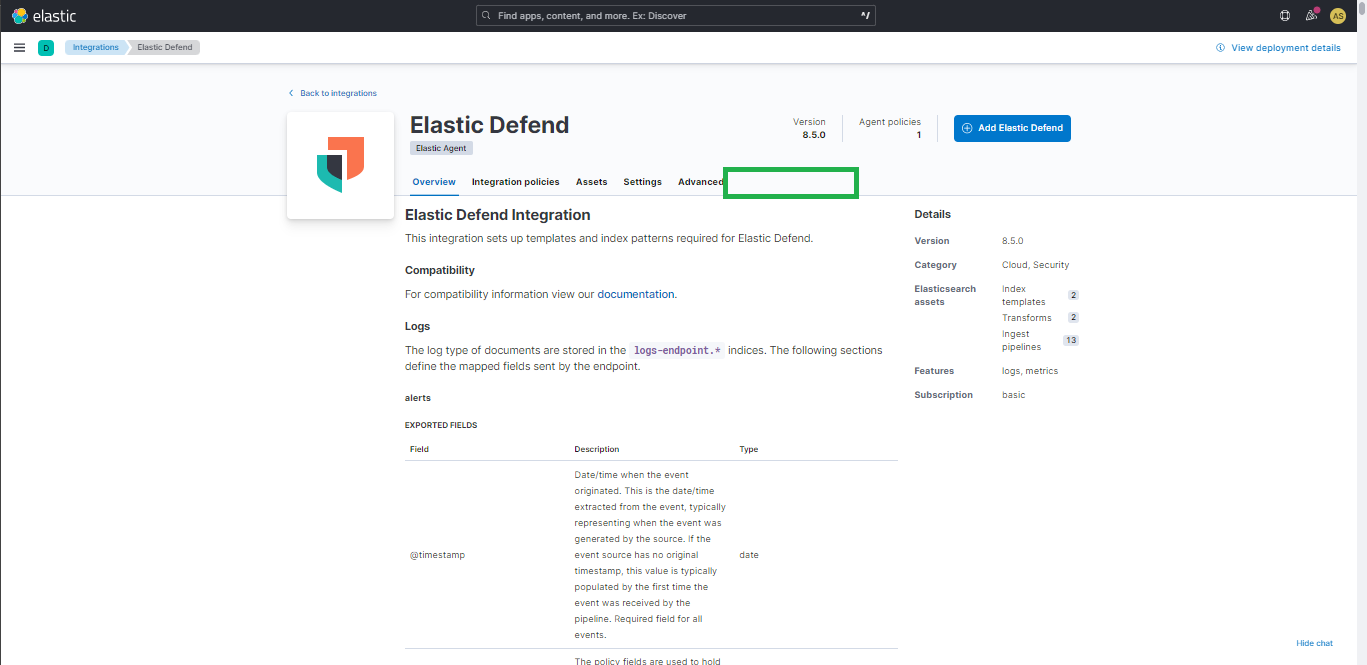The width and height of the screenshot is (1367, 665).
Task: Click the Elastic Defend integration logo
Action: click(x=340, y=165)
